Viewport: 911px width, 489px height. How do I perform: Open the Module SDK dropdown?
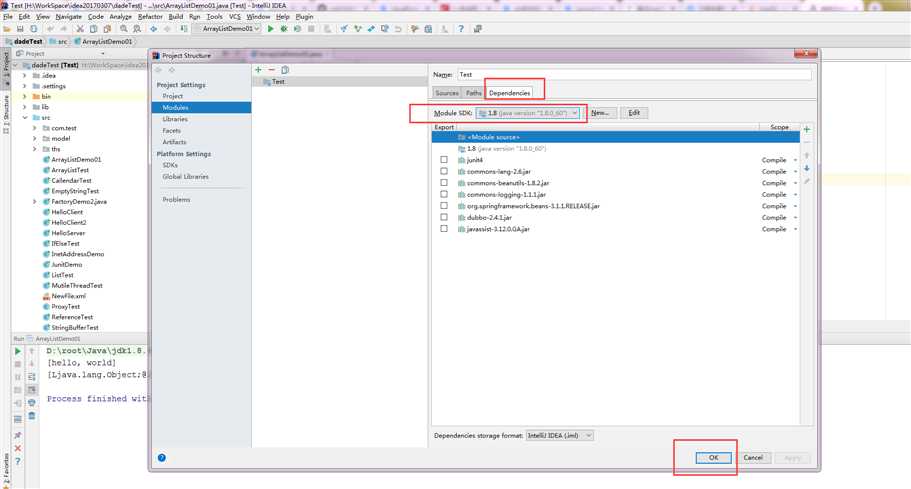[528, 113]
